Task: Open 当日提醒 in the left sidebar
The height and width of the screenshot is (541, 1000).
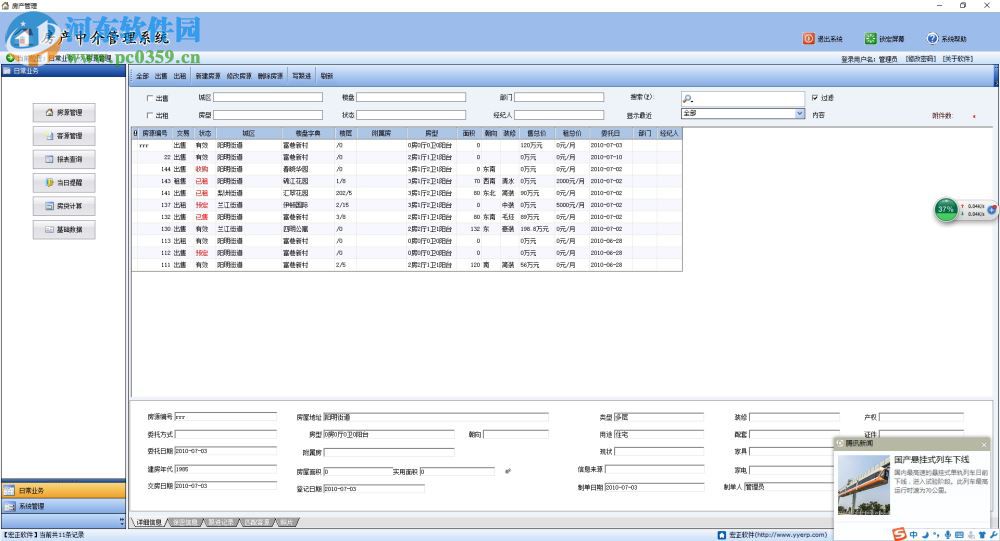Action: tap(64, 182)
